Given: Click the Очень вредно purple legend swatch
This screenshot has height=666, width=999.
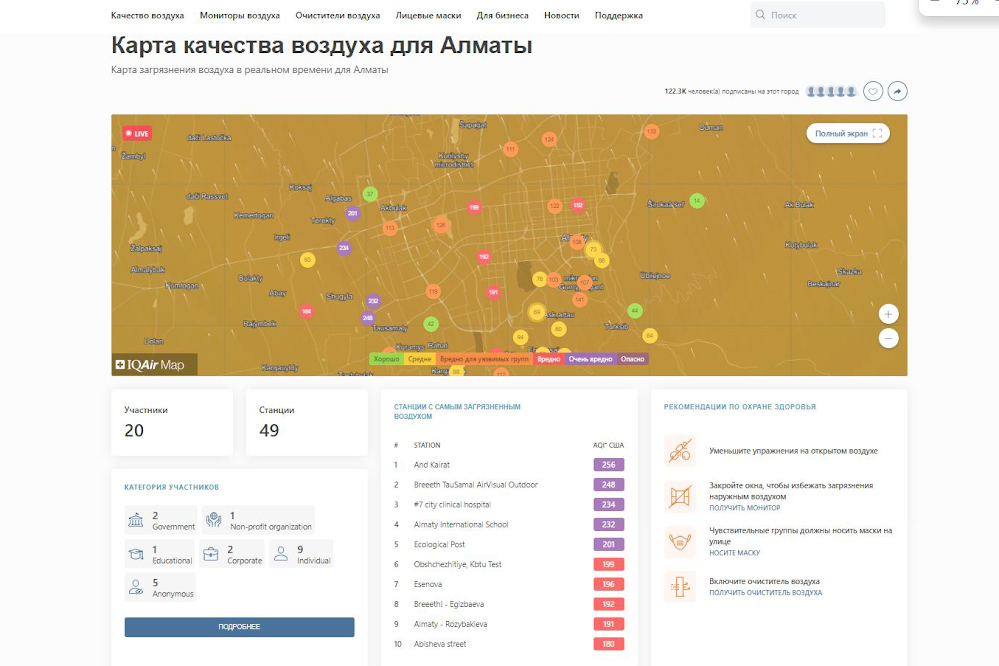Looking at the screenshot, I should 590,359.
